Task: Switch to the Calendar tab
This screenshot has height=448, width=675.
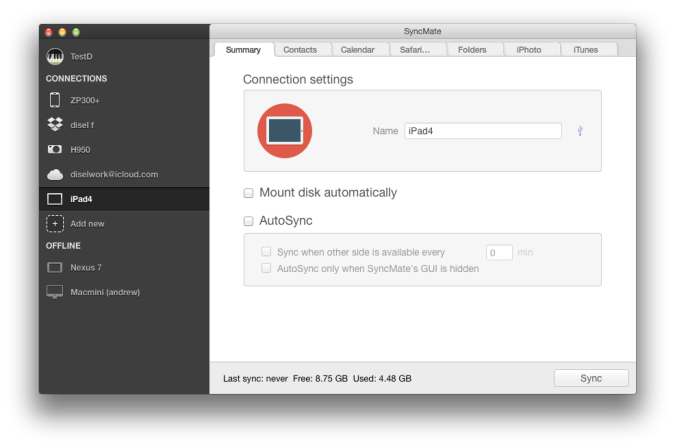Action: pos(358,50)
